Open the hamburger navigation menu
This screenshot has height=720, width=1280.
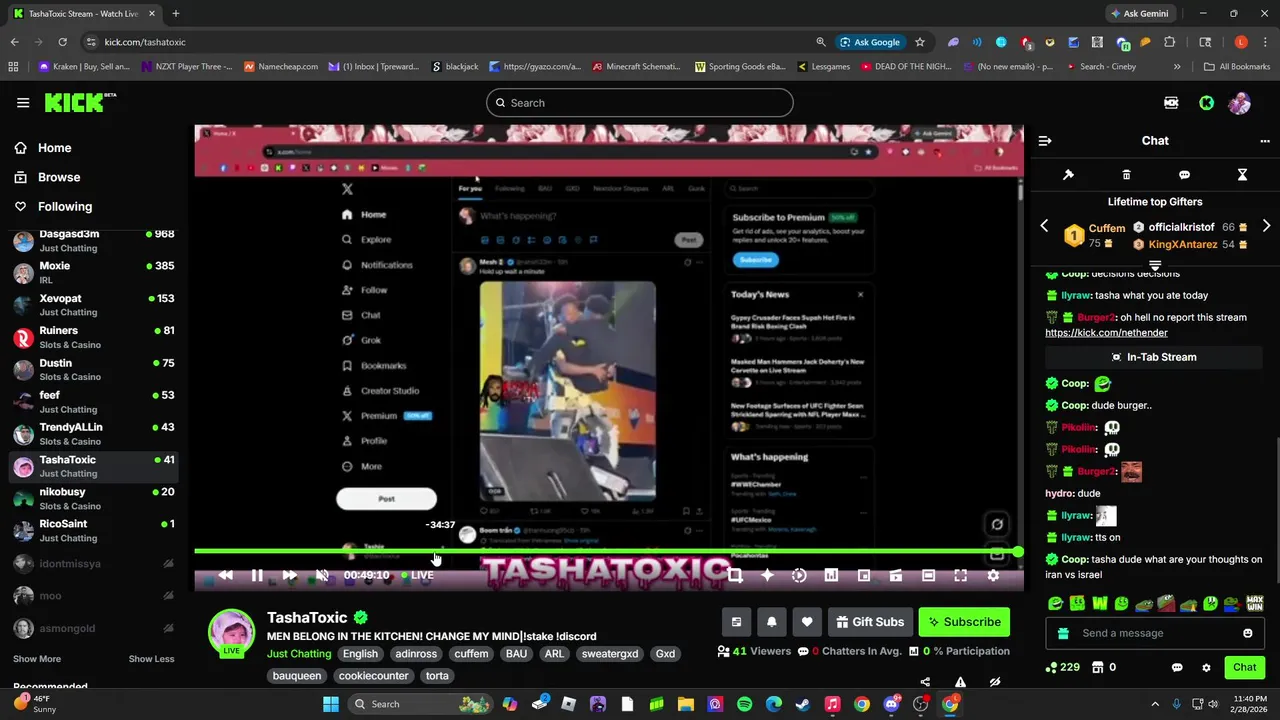pos(23,103)
